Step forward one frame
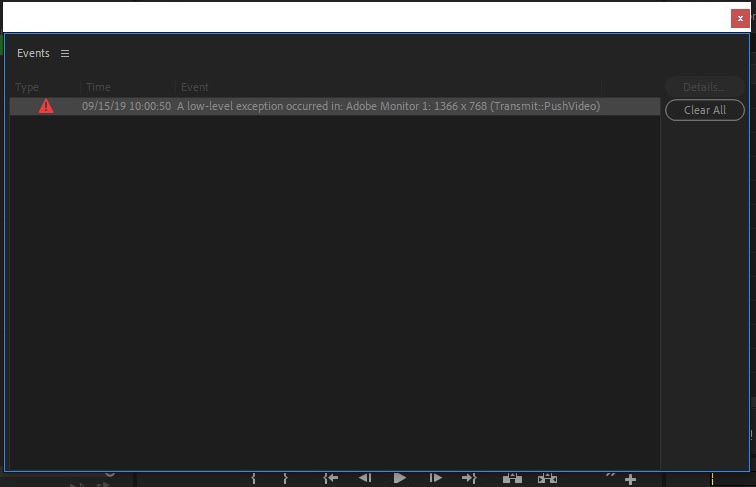 (435, 478)
